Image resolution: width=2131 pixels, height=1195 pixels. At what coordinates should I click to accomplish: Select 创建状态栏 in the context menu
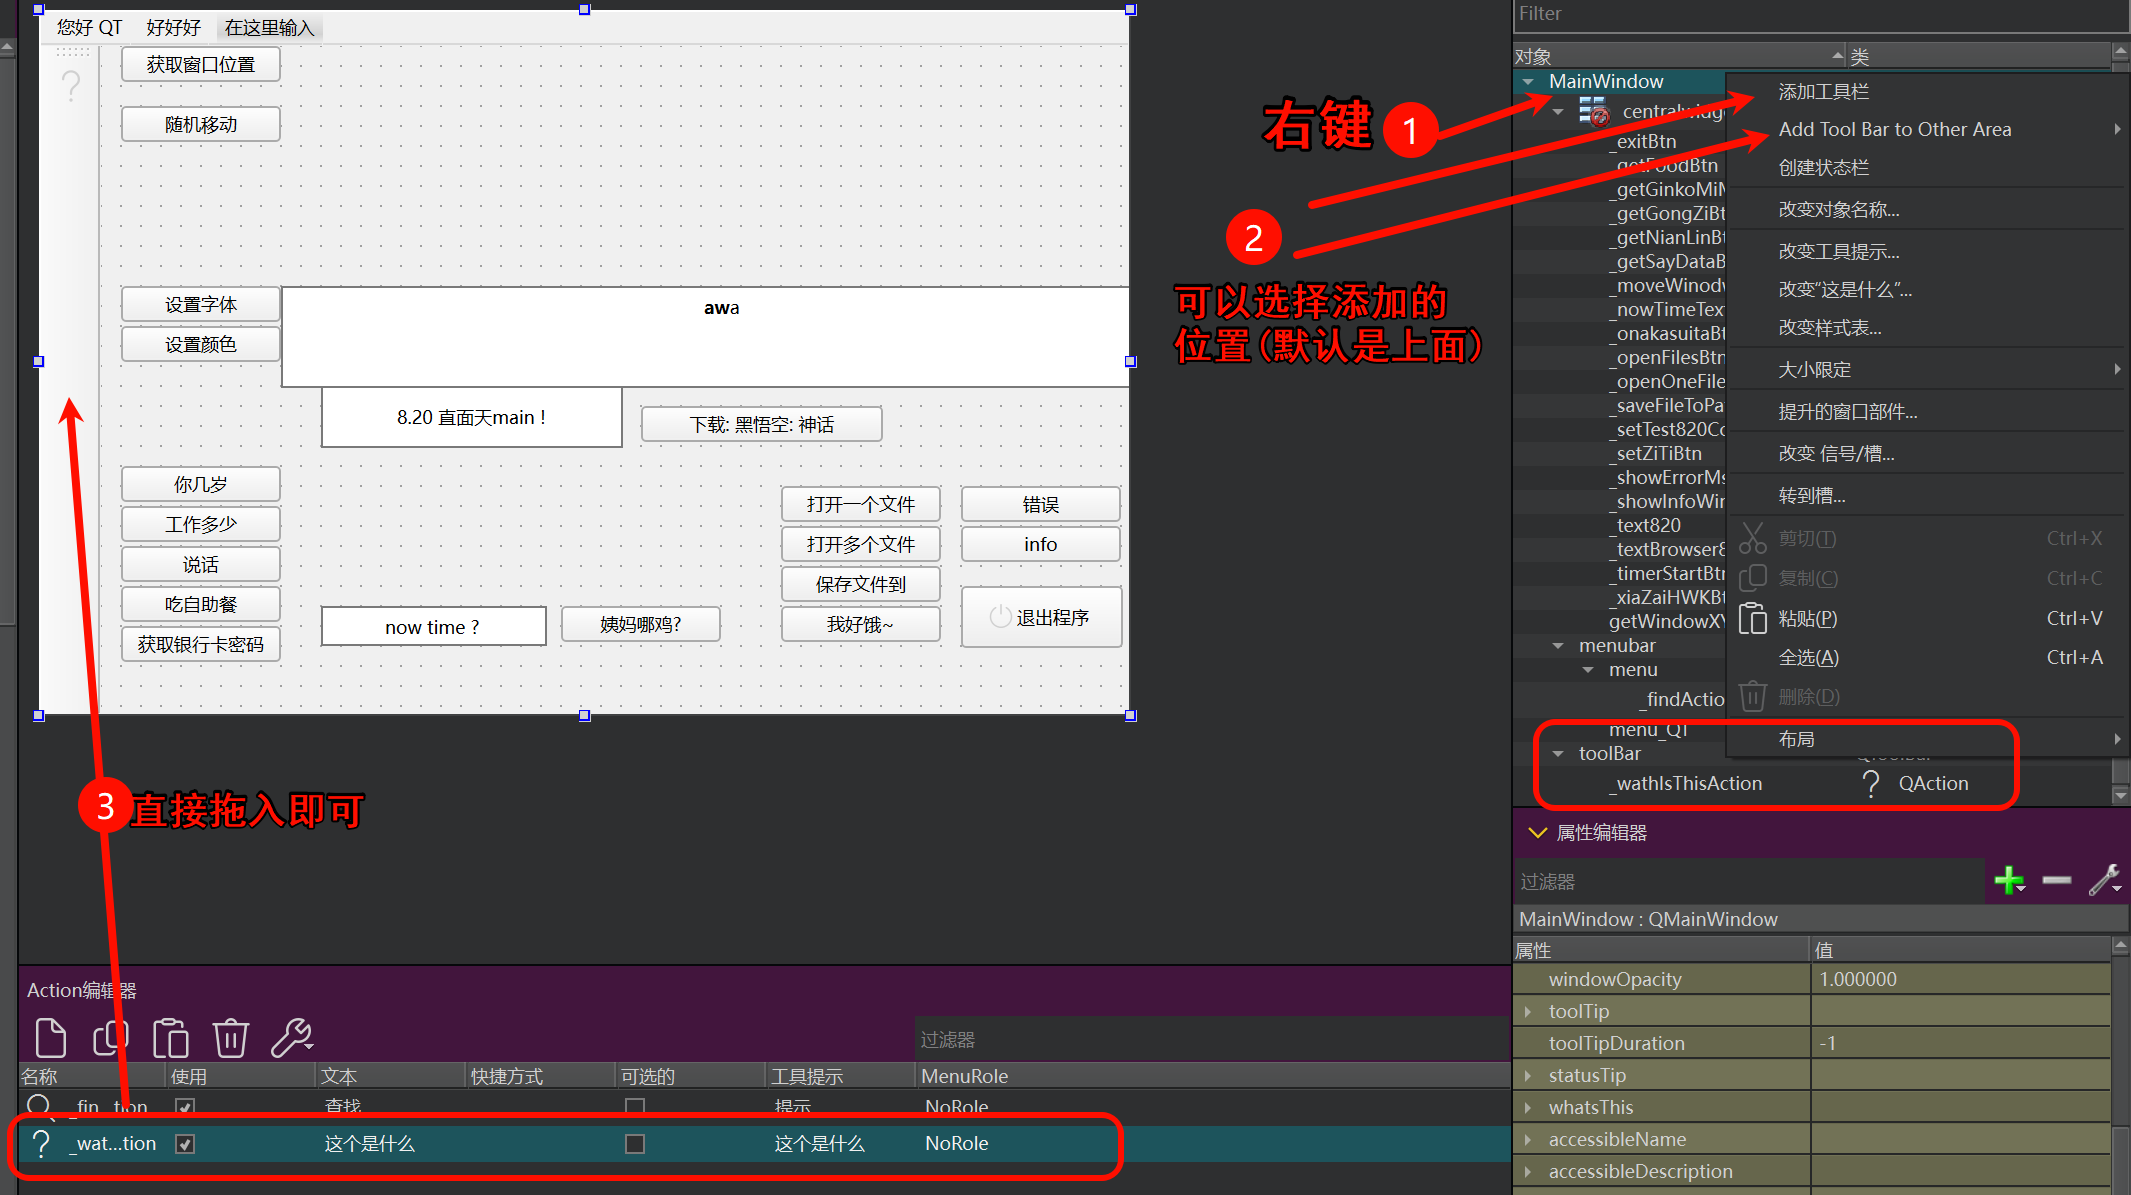[1823, 168]
